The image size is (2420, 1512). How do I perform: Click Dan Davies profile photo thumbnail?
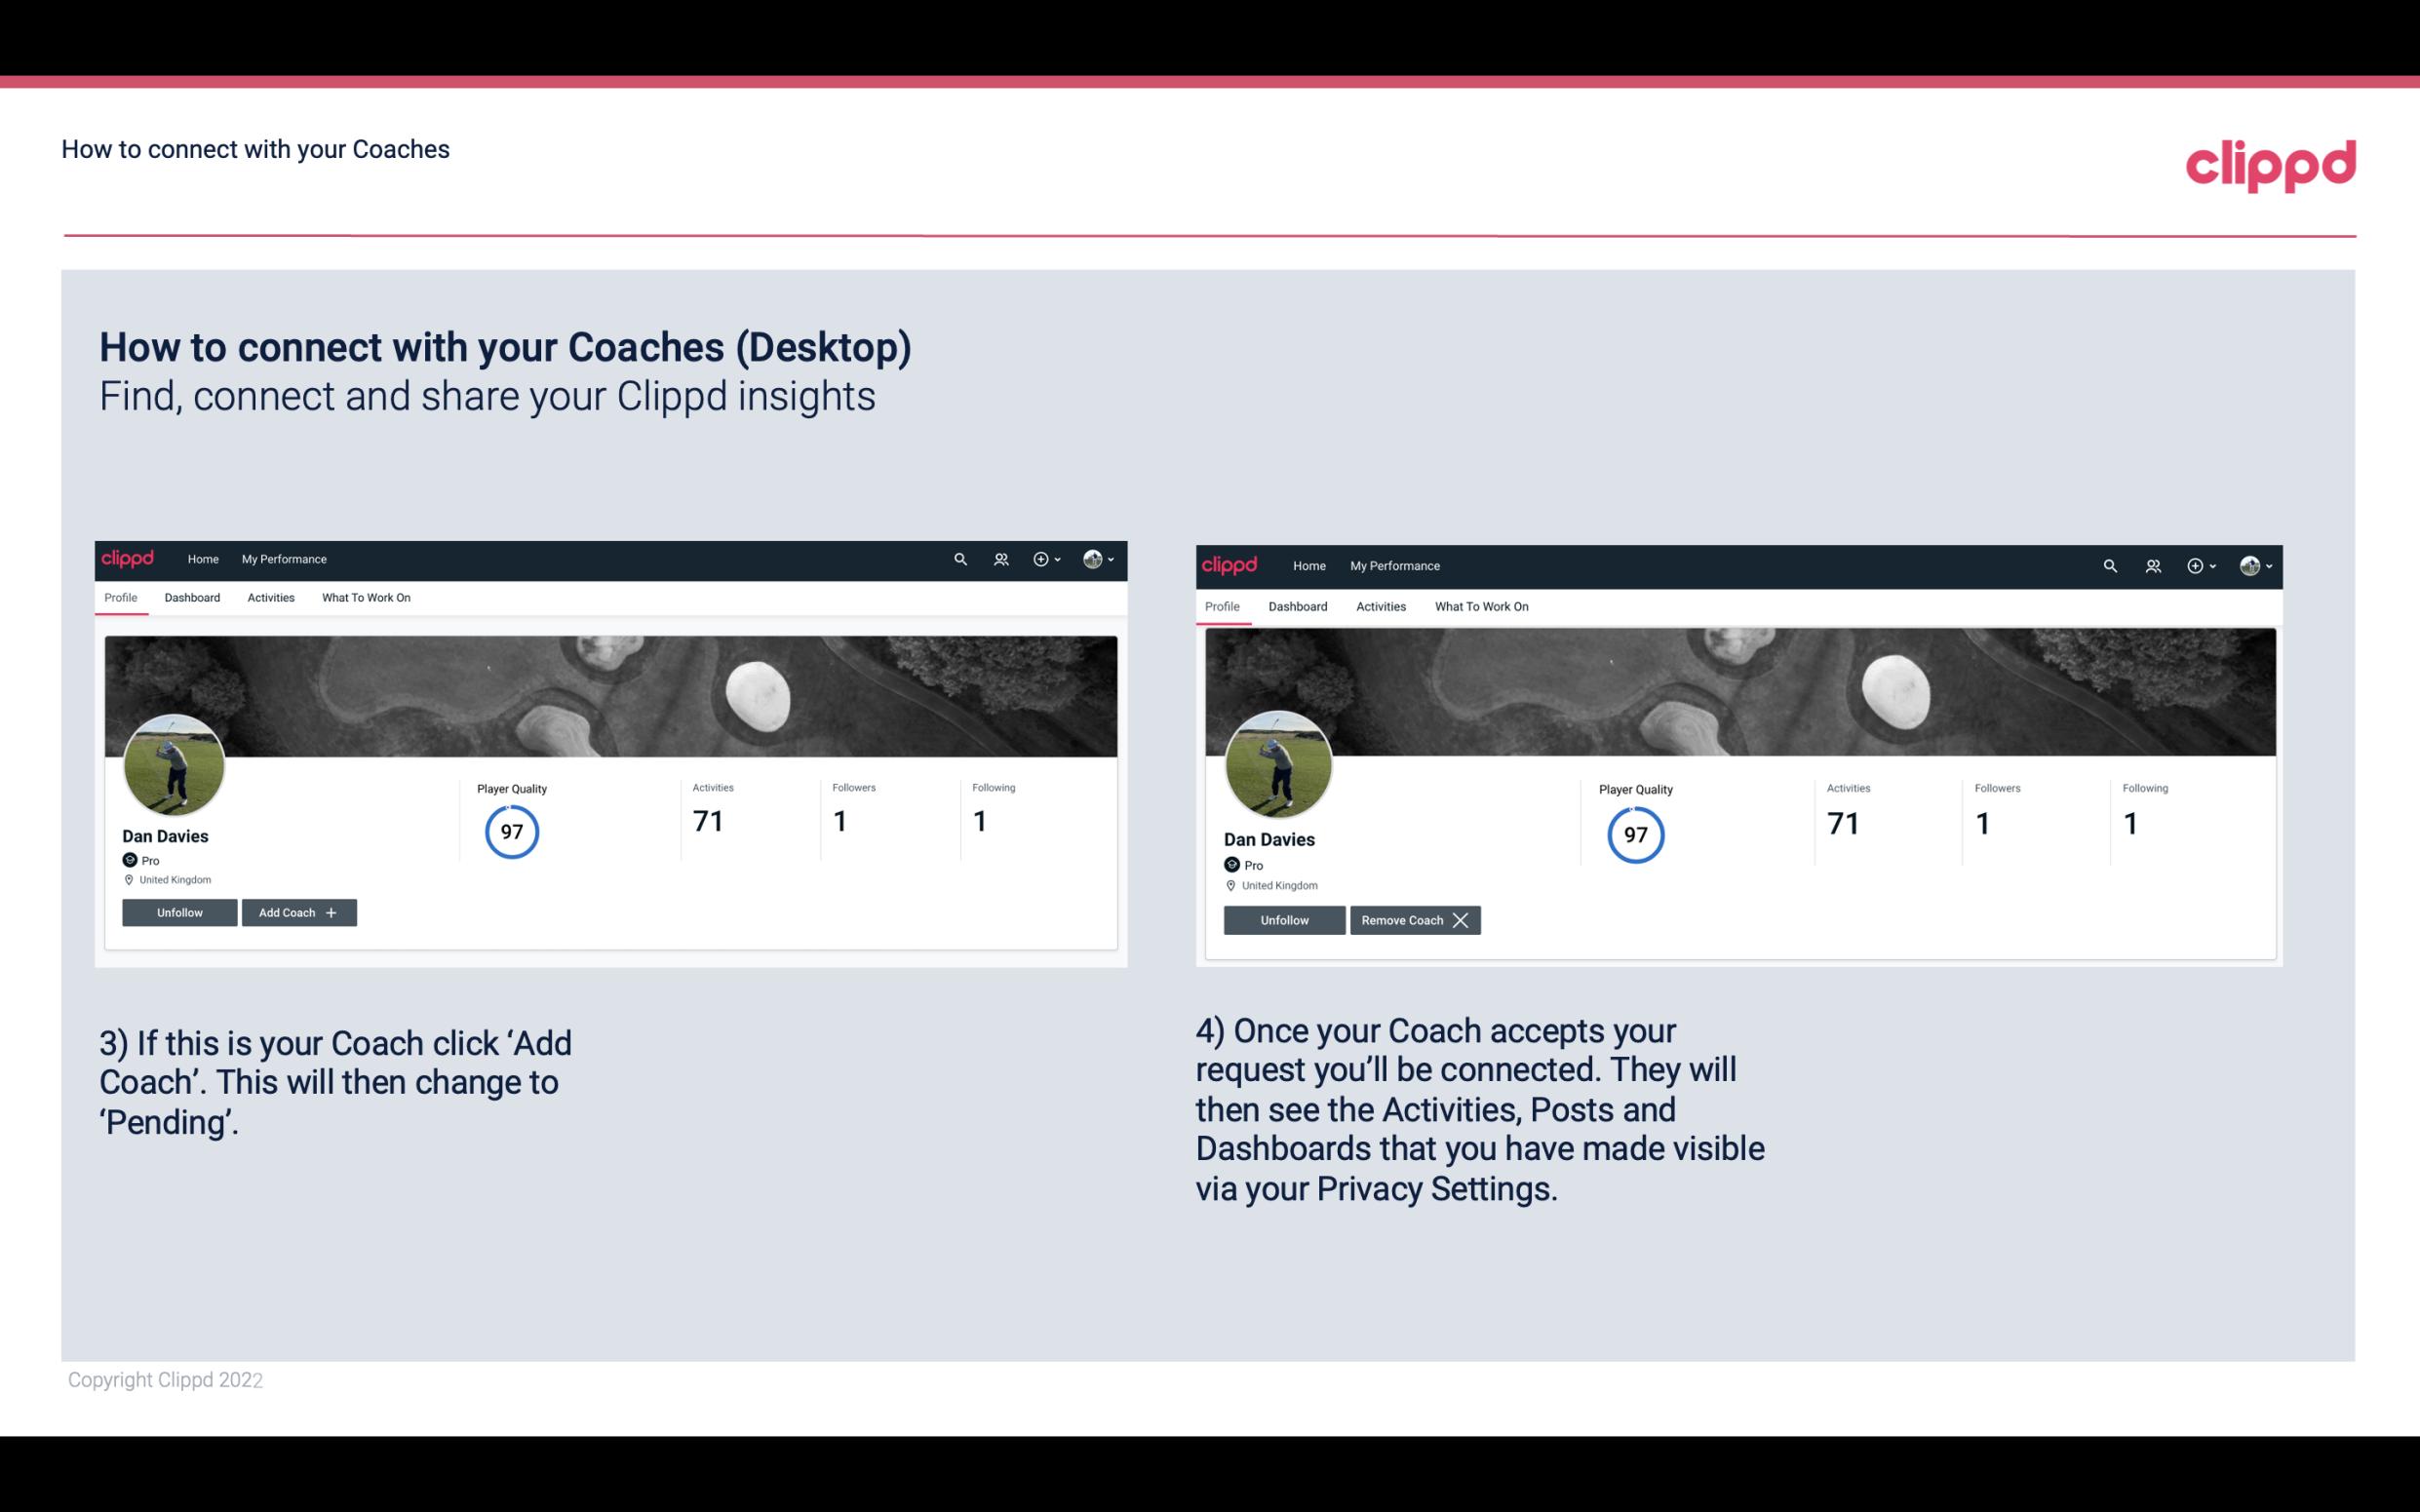click(x=173, y=759)
